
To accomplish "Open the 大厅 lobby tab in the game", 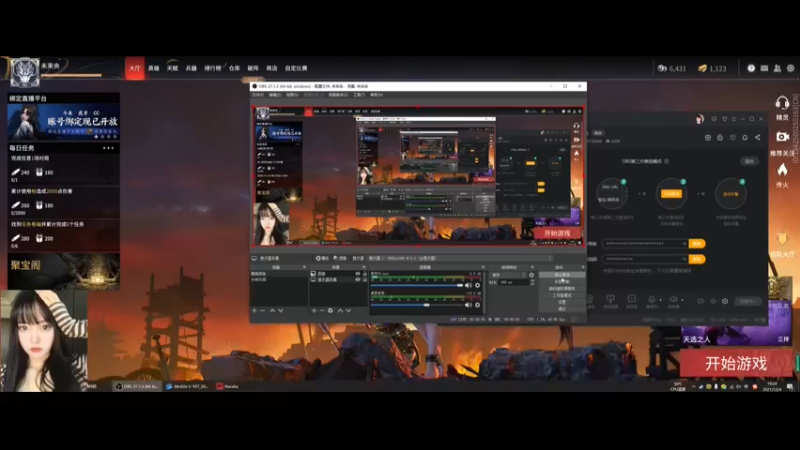I will click(x=135, y=68).
